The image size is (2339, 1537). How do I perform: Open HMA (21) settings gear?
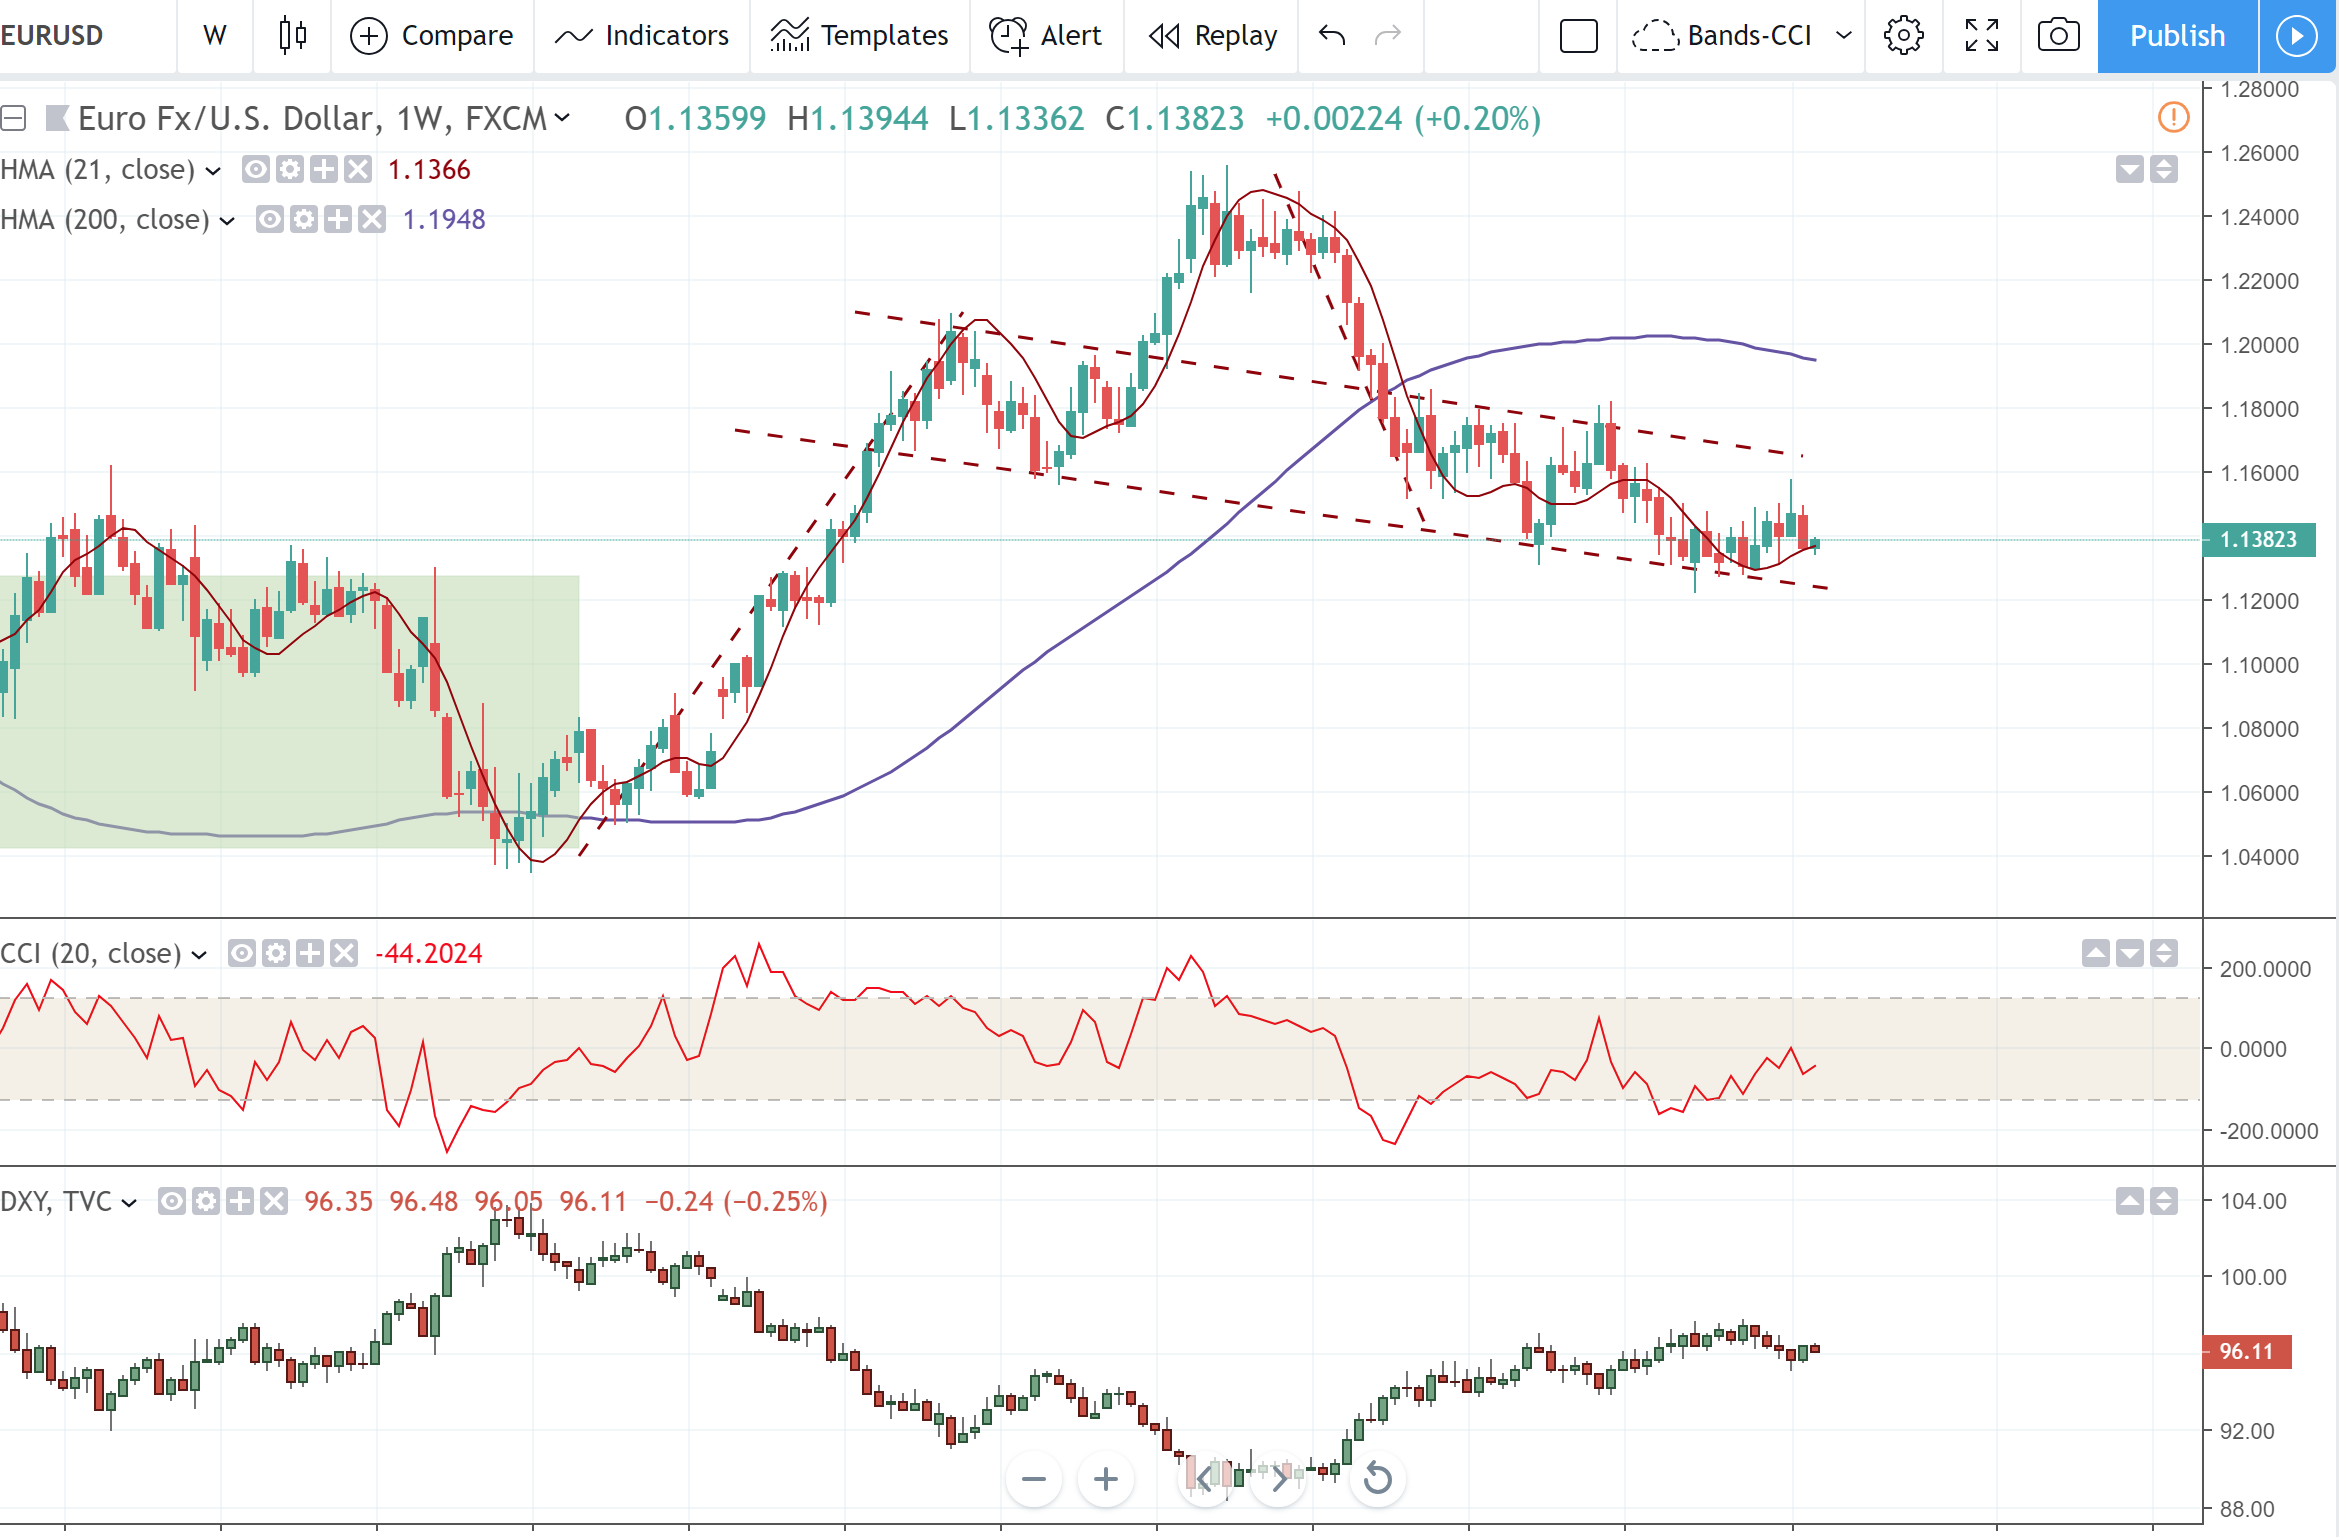point(290,169)
